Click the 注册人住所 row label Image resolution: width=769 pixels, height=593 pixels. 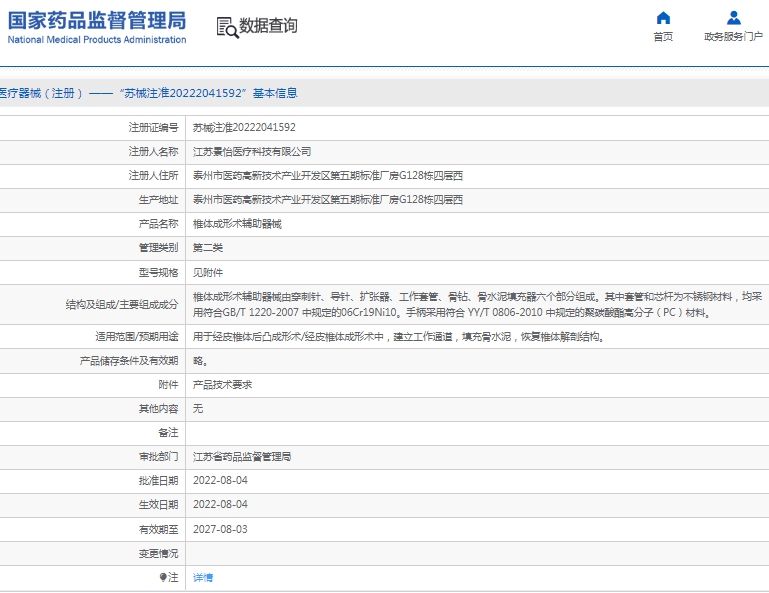(154, 176)
